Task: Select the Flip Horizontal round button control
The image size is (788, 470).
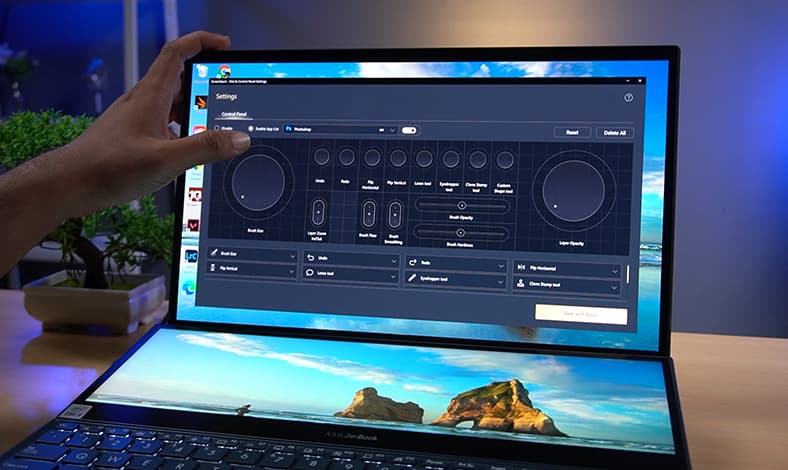Action: point(372,157)
